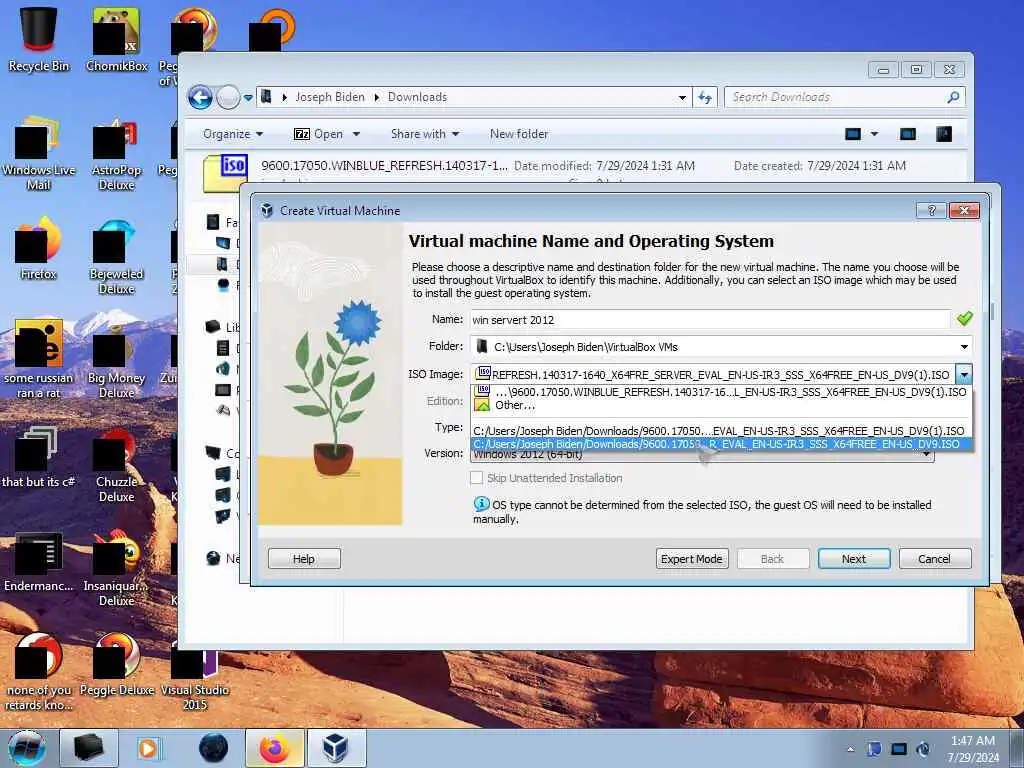Launch Firefox from the desktop
Screen dimensions: 1024x768
[x=39, y=249]
